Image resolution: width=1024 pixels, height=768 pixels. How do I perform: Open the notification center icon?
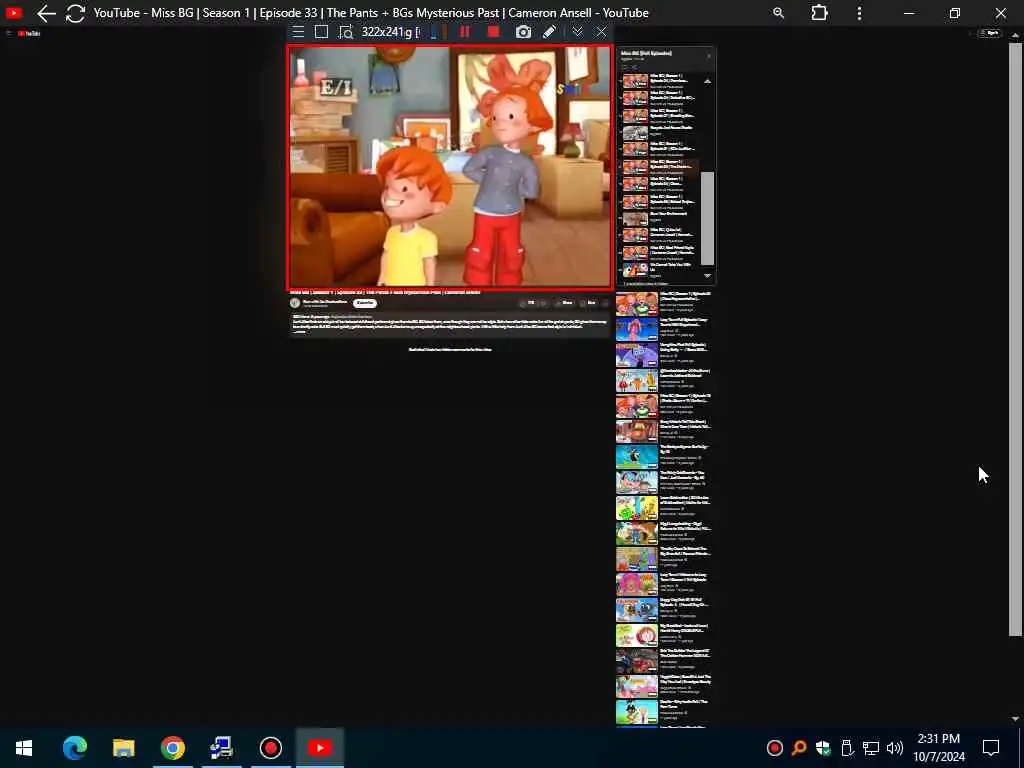[991, 747]
